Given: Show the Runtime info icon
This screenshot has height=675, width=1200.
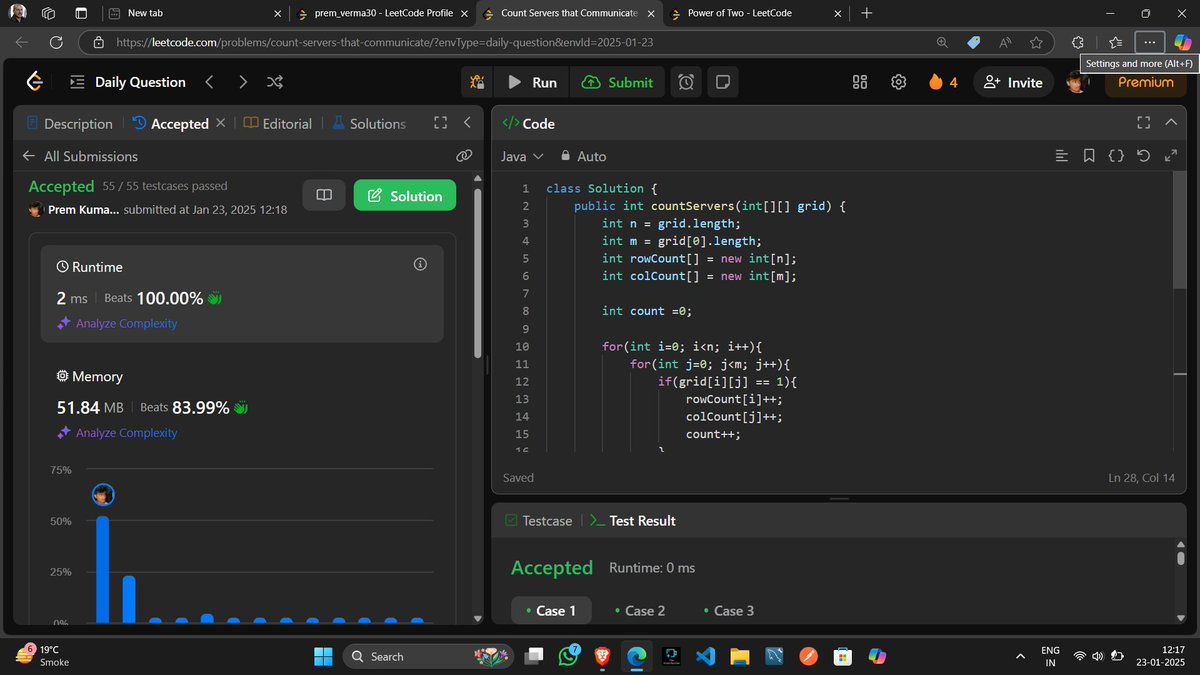Looking at the screenshot, I should [420, 264].
